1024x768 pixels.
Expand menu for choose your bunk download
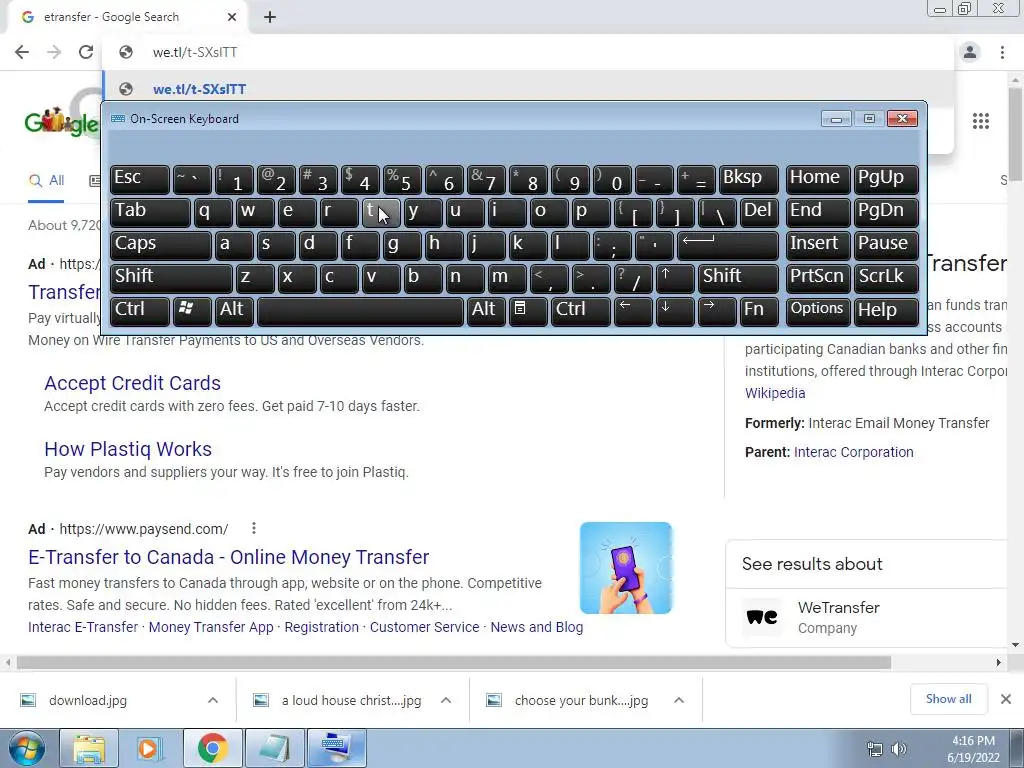[679, 700]
